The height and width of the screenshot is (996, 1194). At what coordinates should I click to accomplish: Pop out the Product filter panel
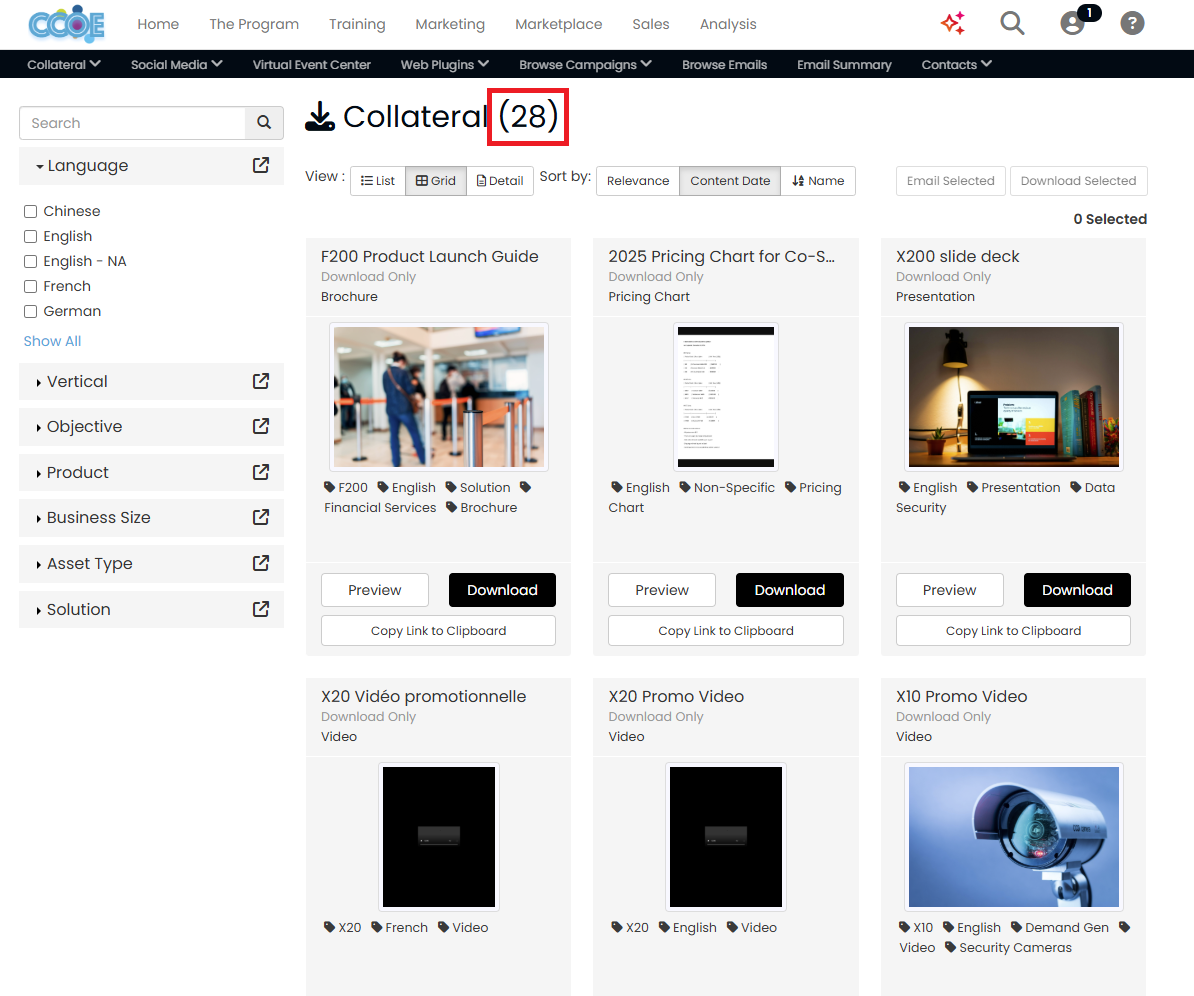tap(261, 472)
